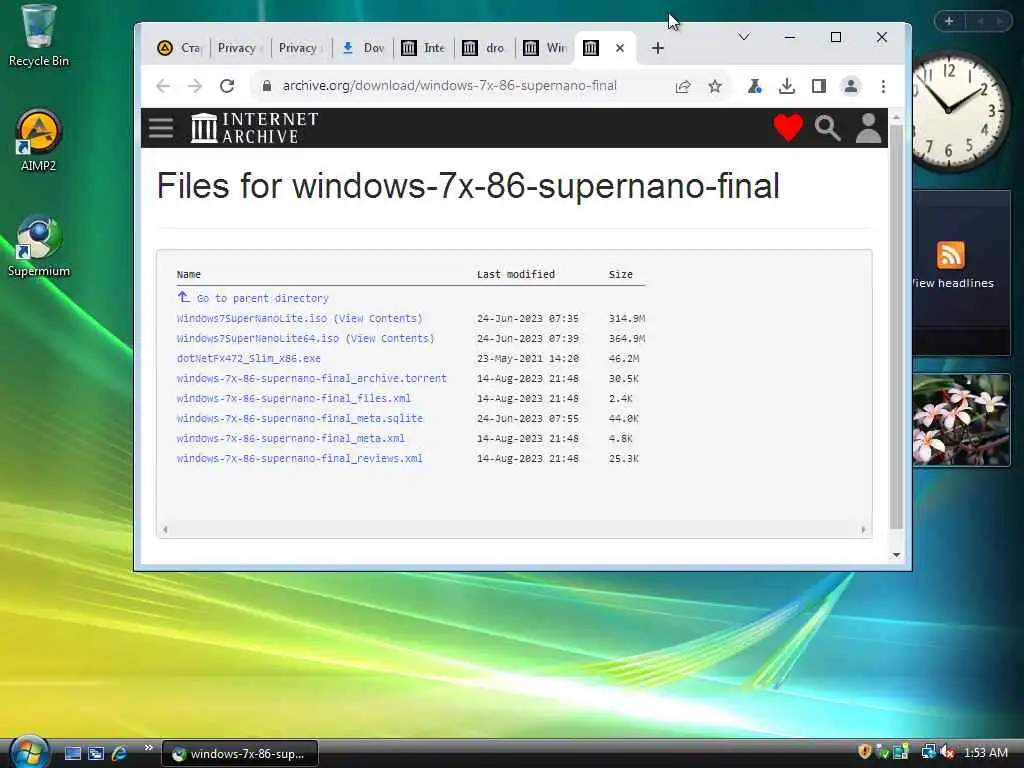Download dotNetFx472_Slim_x86.exe
Screen dimensions: 1024x768
(x=248, y=359)
